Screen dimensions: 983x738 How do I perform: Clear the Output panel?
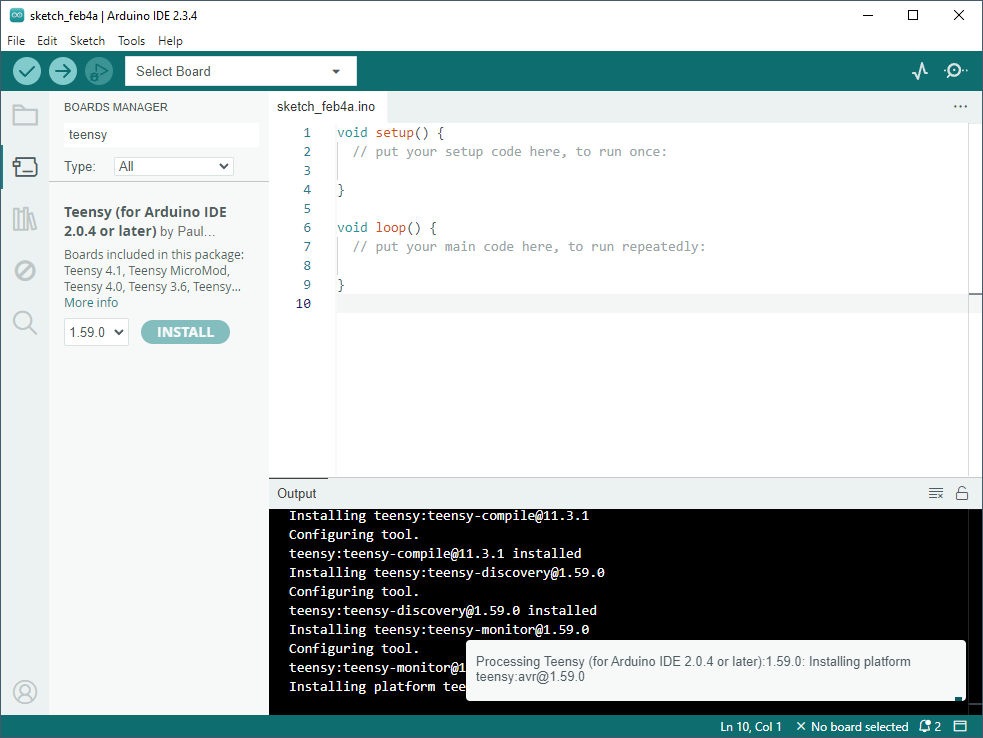tap(935, 493)
